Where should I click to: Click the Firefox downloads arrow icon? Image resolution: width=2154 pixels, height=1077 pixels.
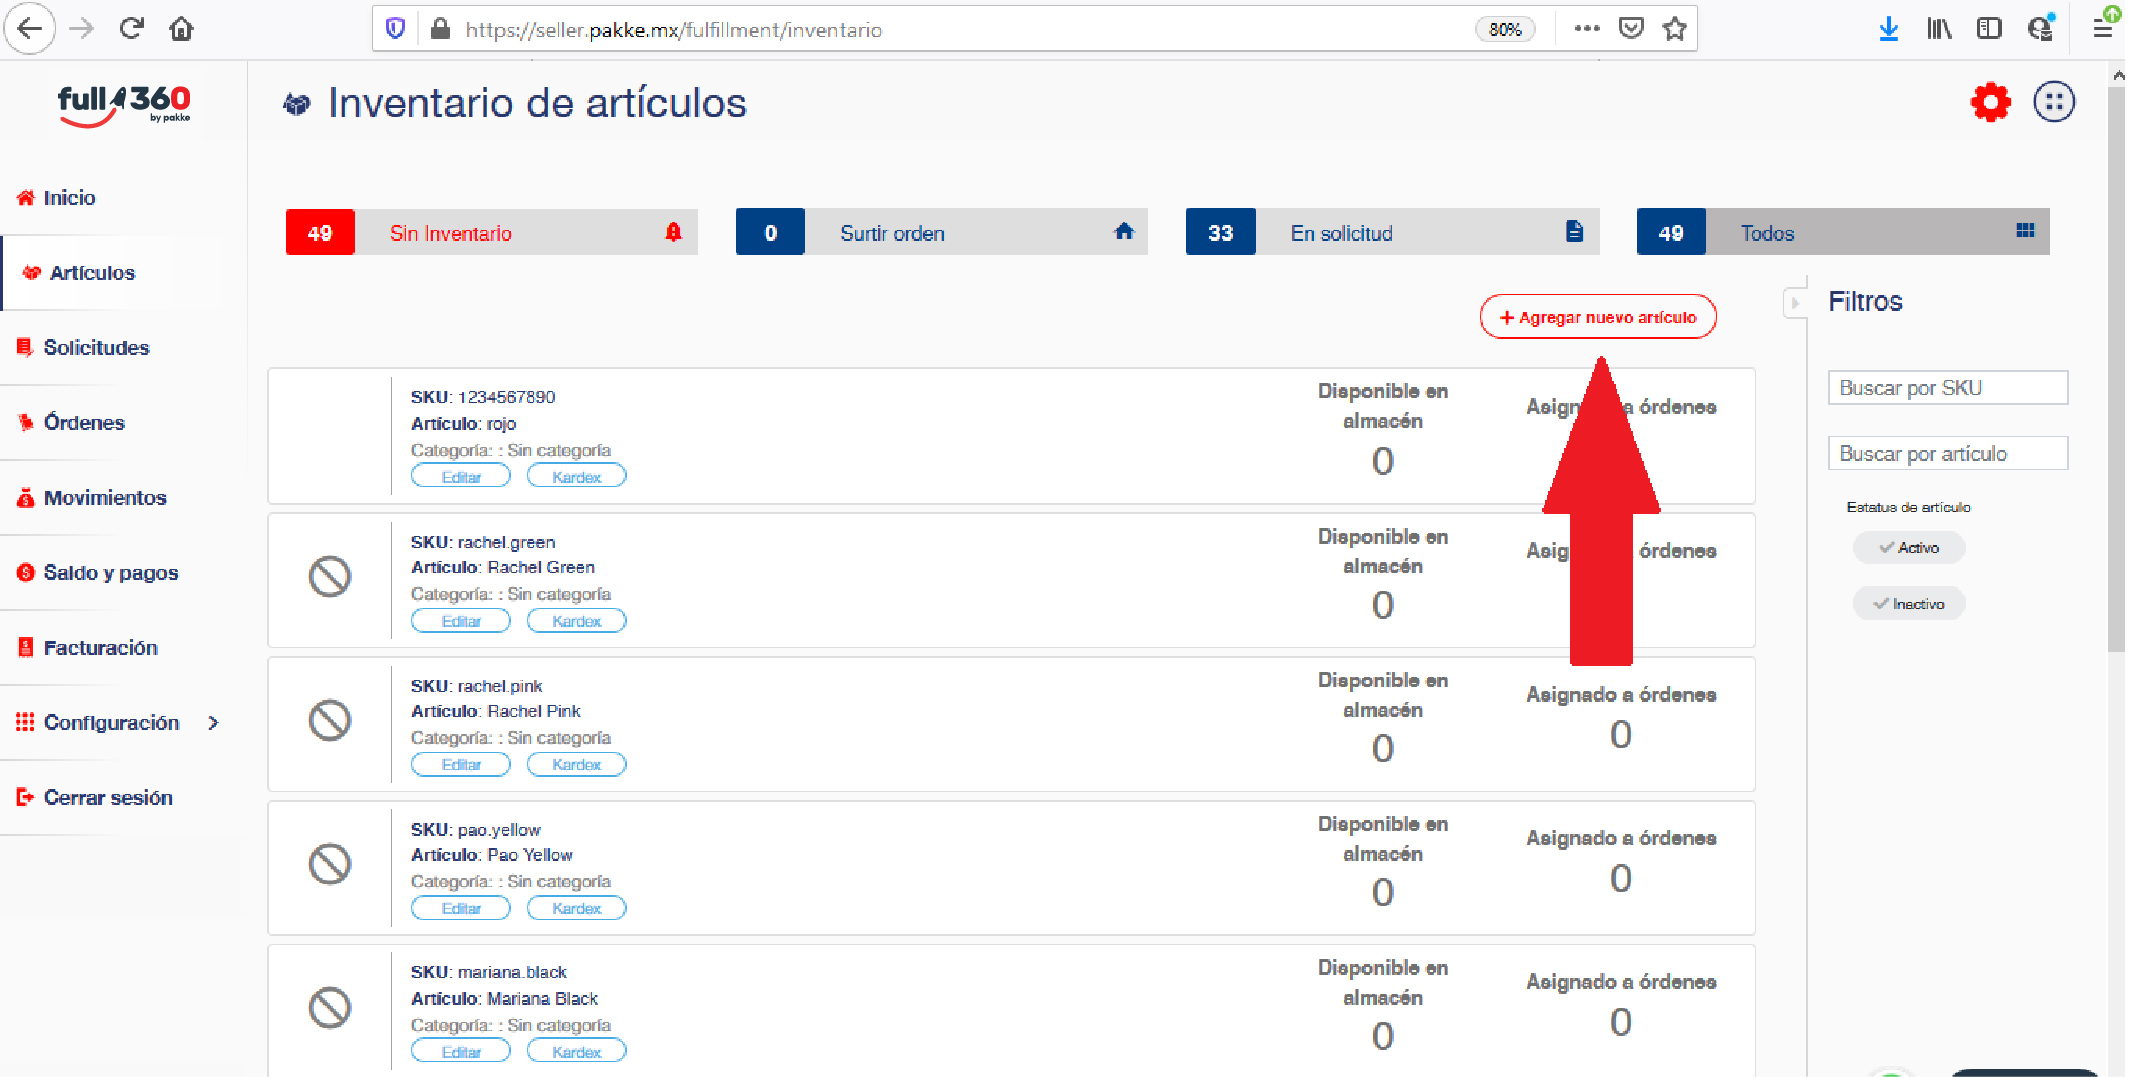click(x=1888, y=29)
